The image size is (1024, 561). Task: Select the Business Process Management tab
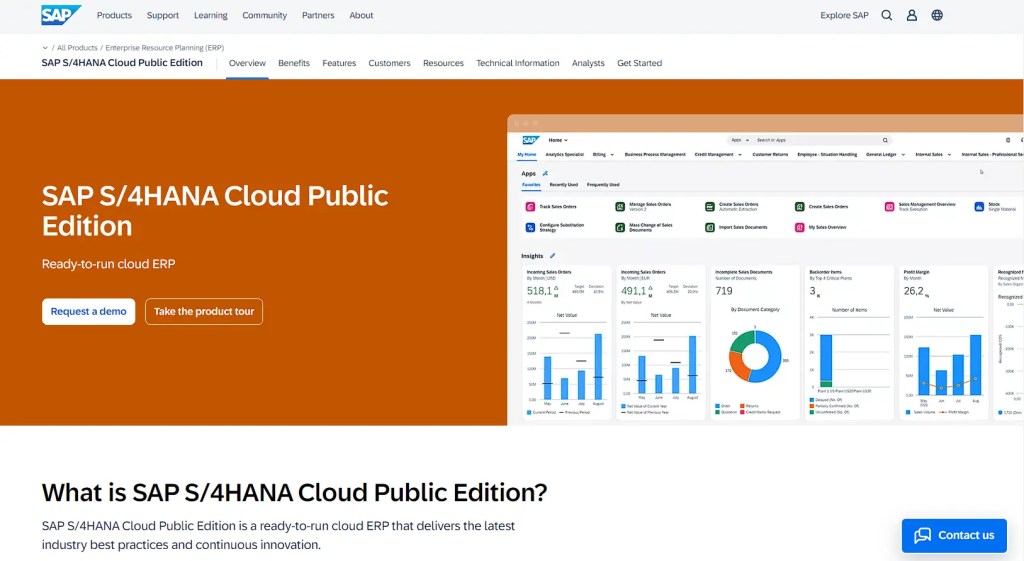[655, 155]
